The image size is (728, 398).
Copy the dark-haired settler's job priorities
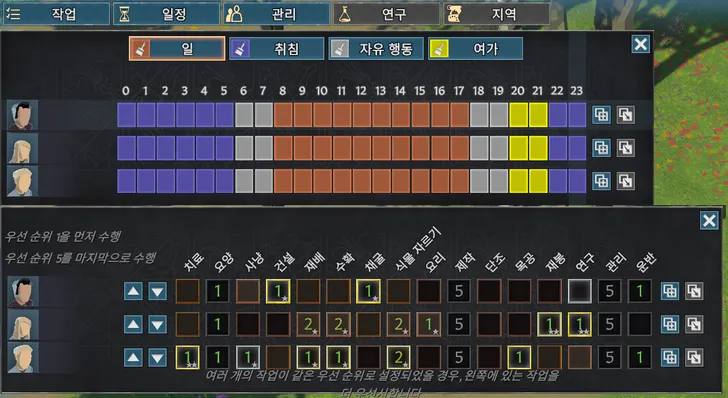point(670,291)
